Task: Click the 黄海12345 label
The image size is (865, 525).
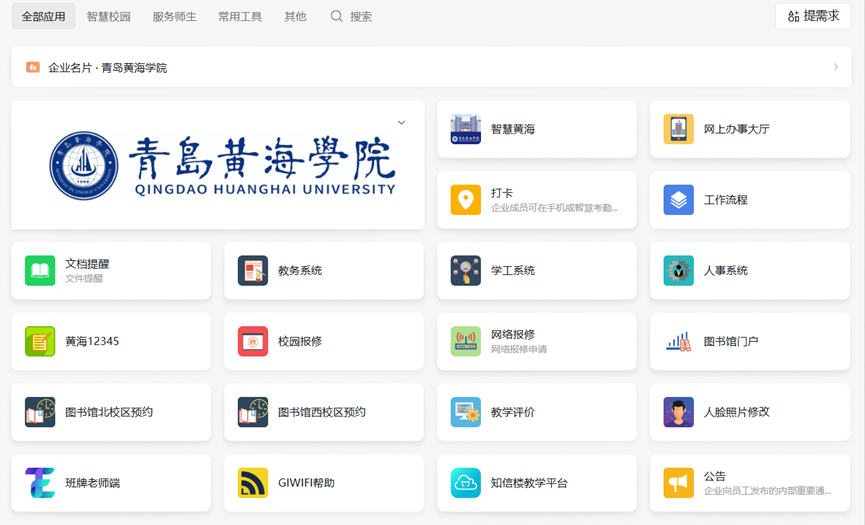Action: pos(92,341)
